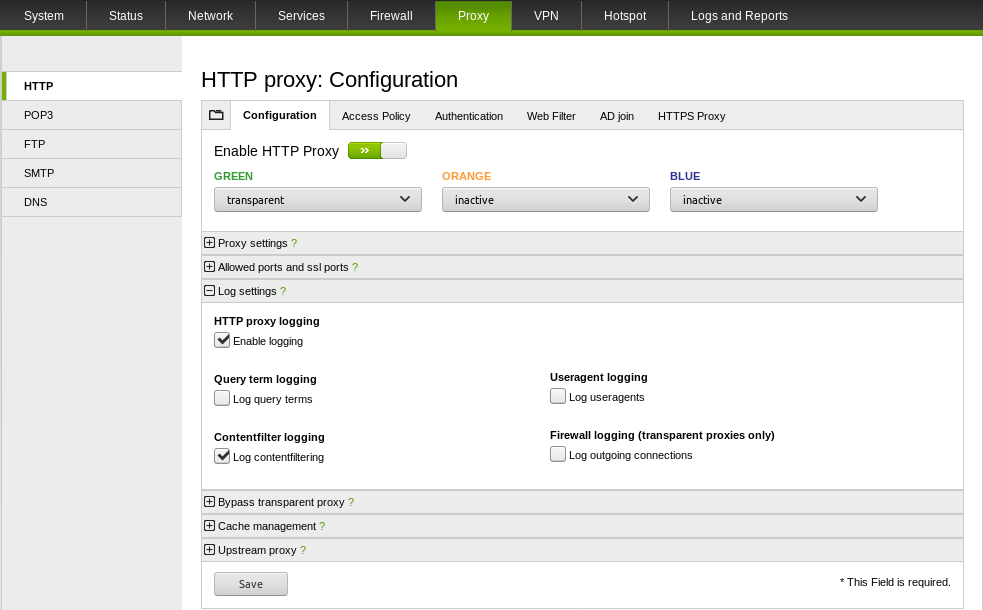The height and width of the screenshot is (610, 983).
Task: Switch to the Web Filter tab
Action: (551, 116)
